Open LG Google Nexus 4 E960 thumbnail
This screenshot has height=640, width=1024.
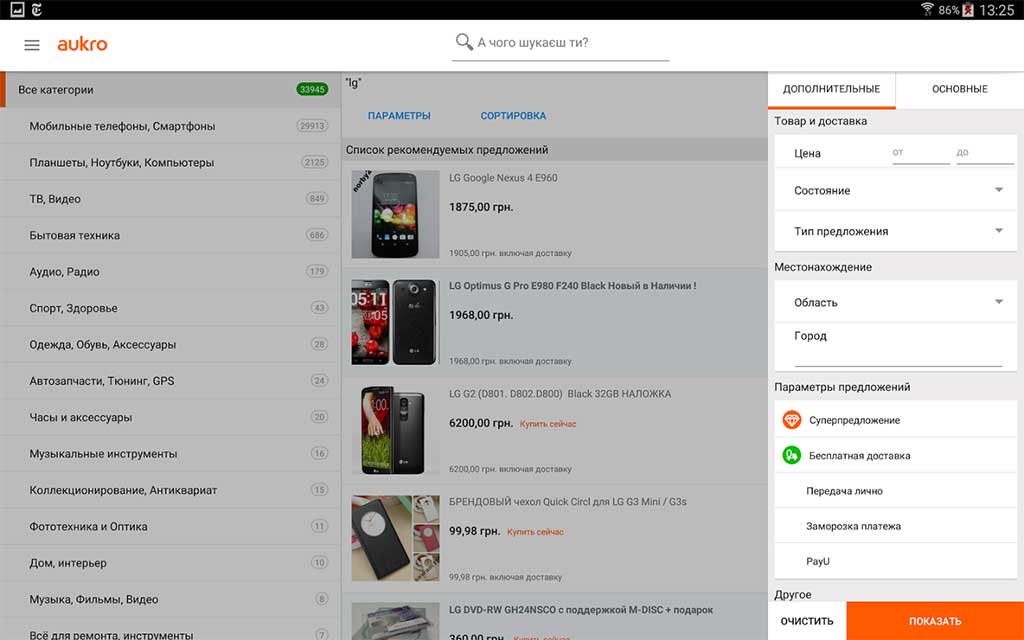(x=395, y=214)
